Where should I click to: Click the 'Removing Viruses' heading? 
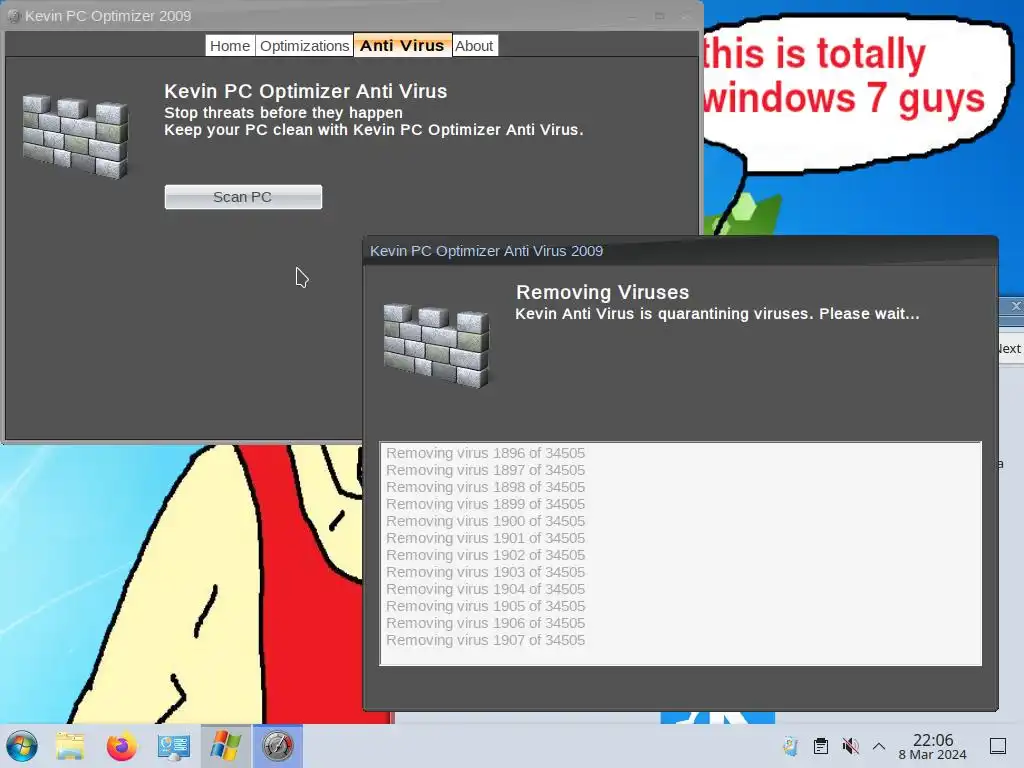[x=602, y=292]
